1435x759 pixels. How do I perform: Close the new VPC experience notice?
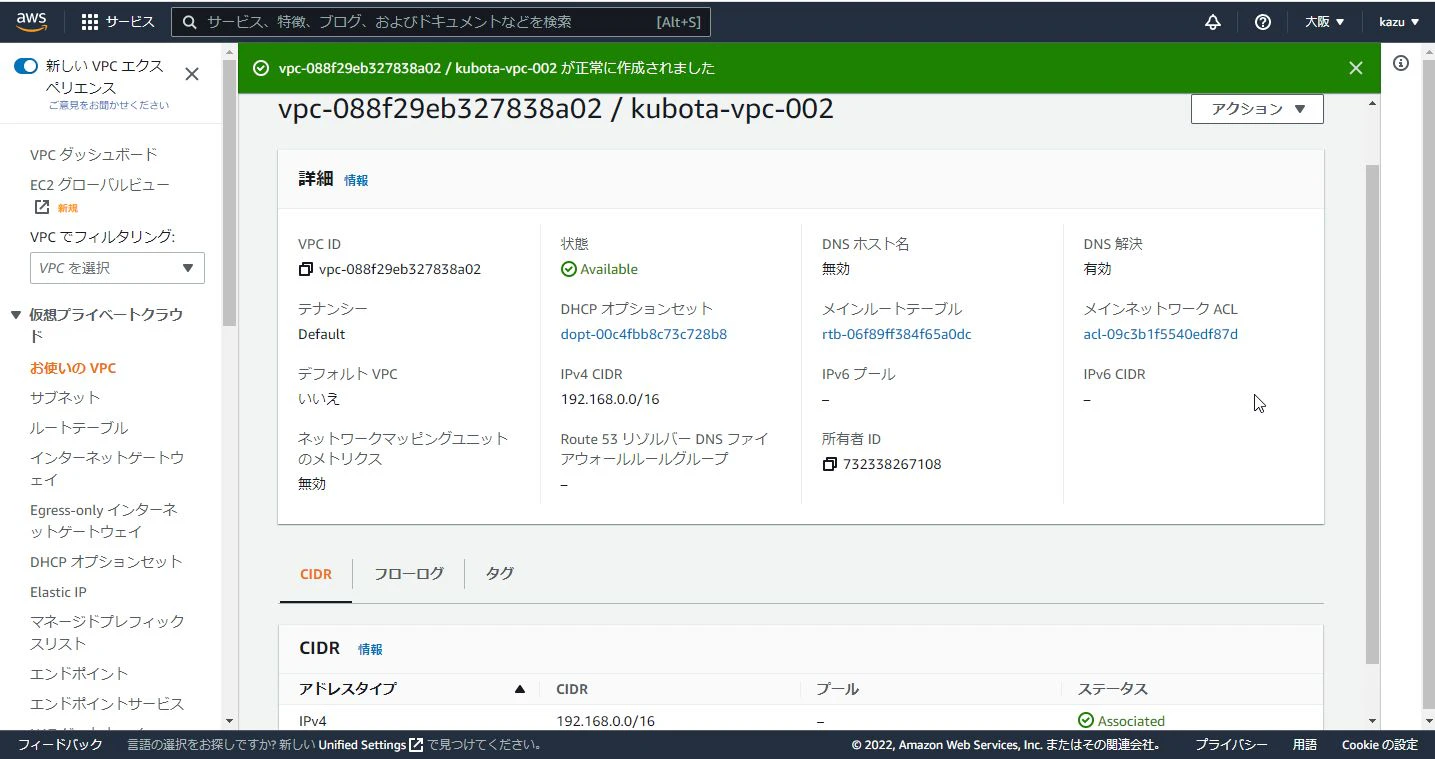(x=192, y=74)
